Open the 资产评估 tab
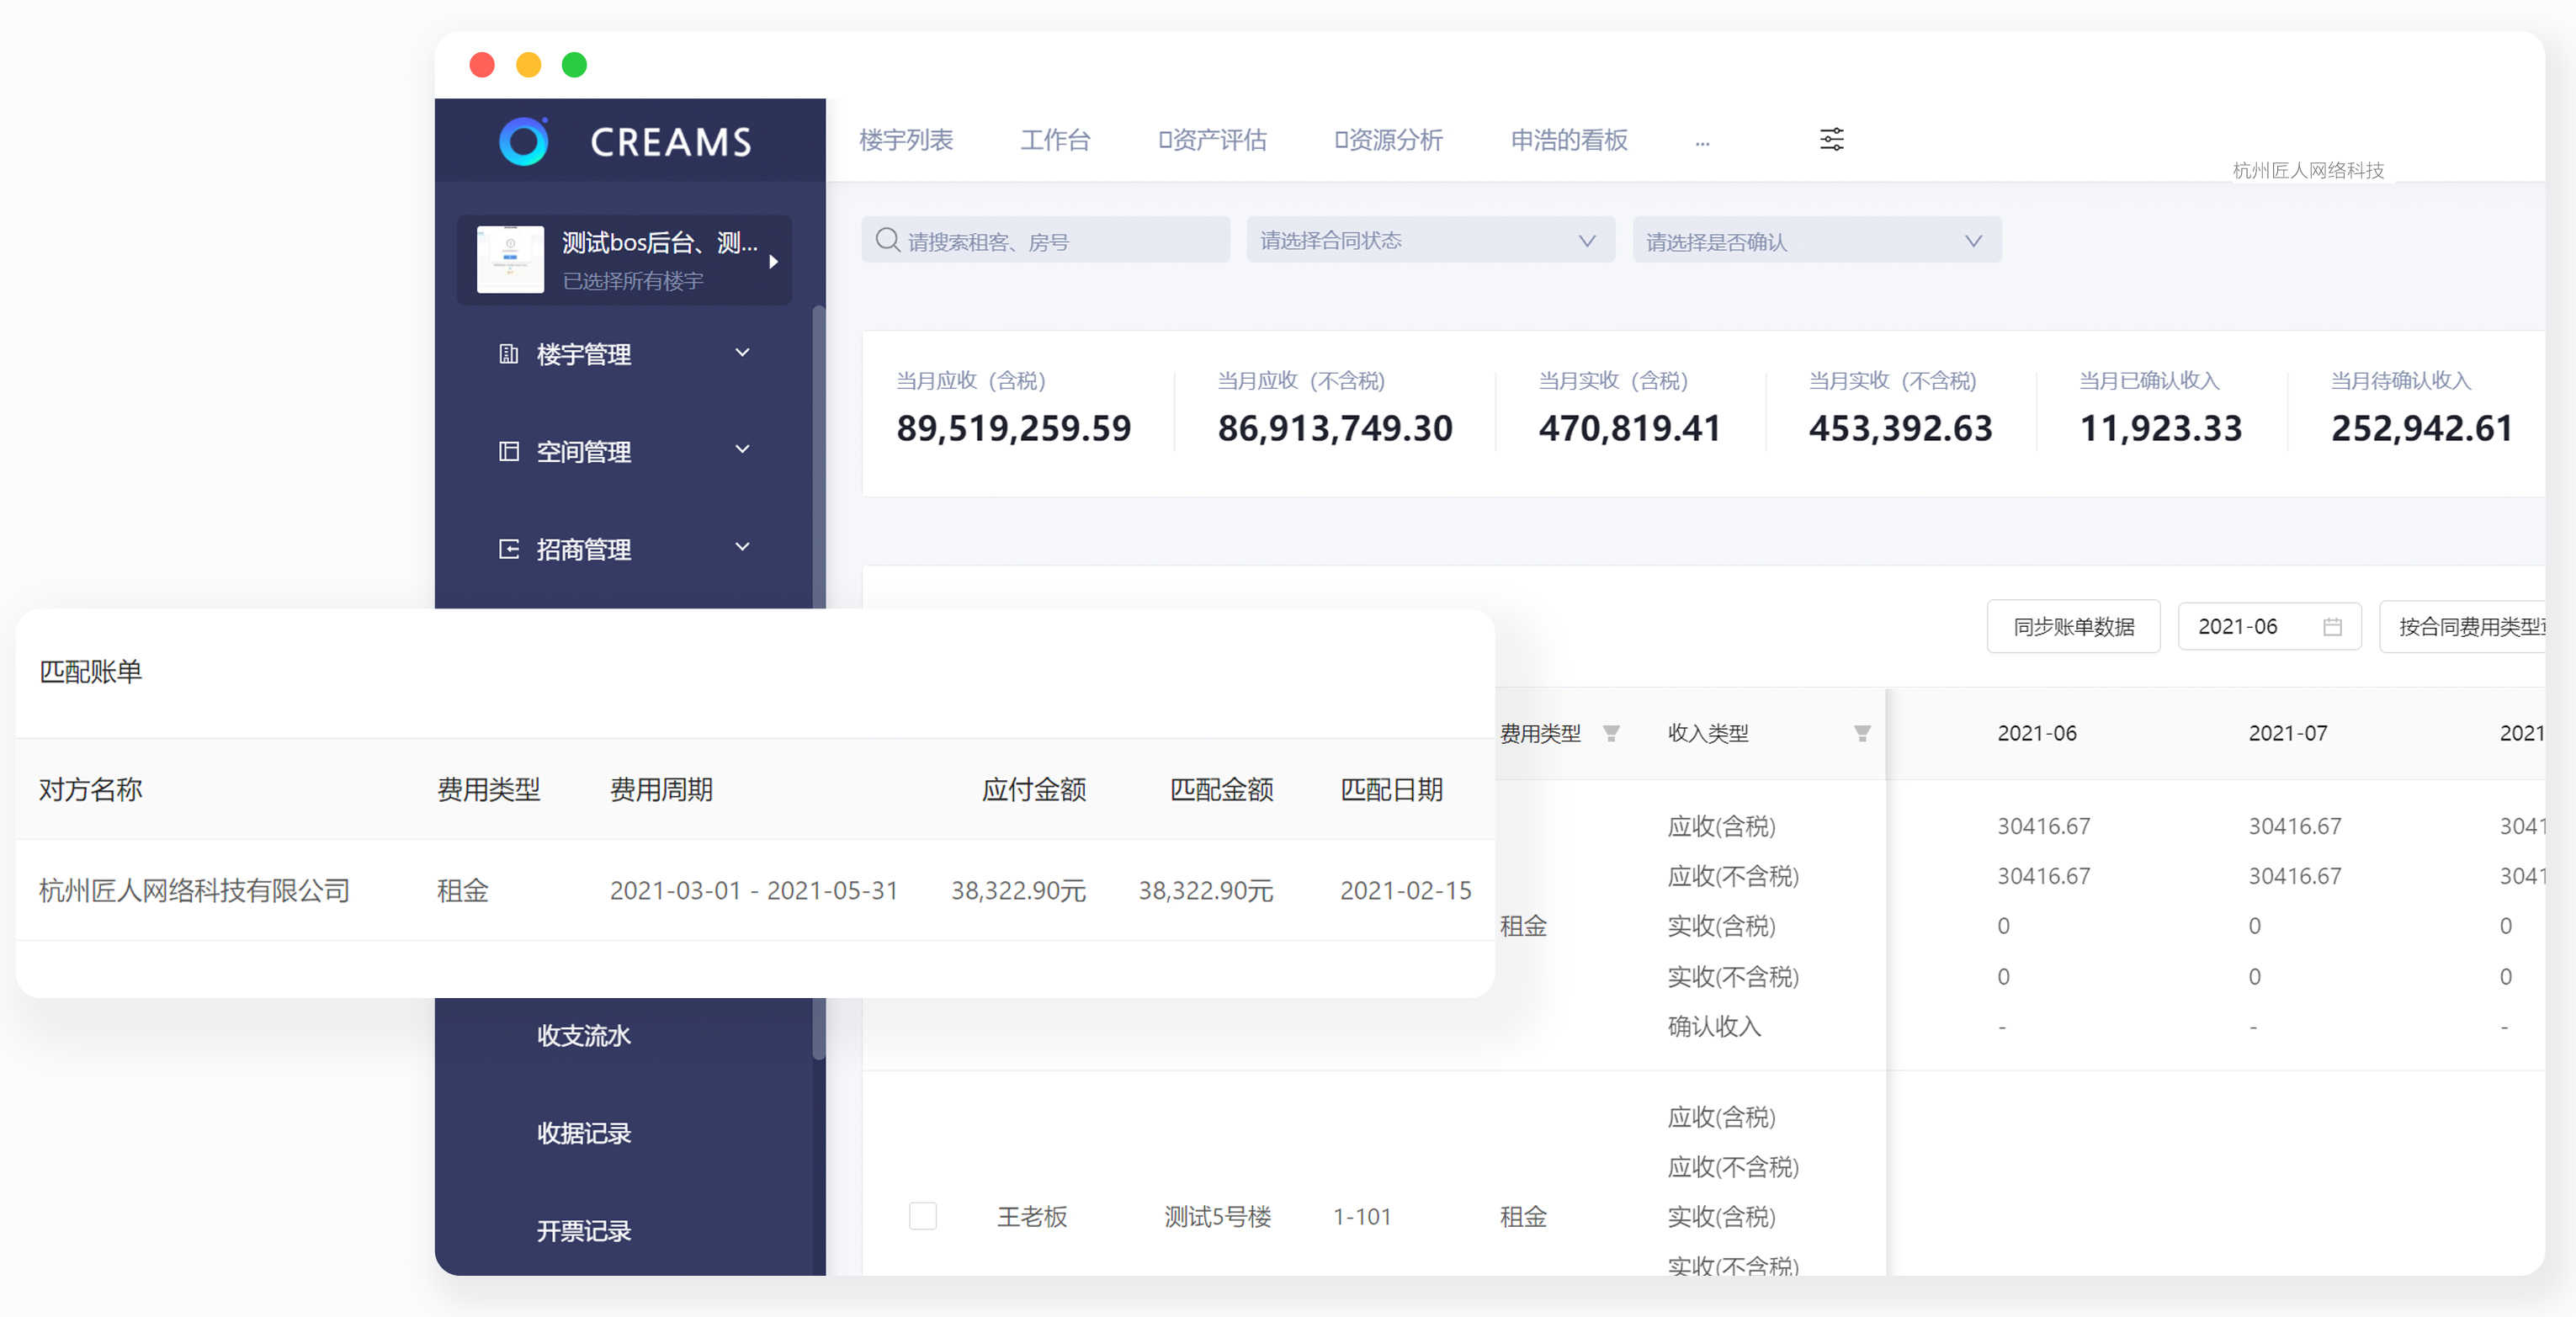Image resolution: width=2576 pixels, height=1317 pixels. click(1212, 140)
